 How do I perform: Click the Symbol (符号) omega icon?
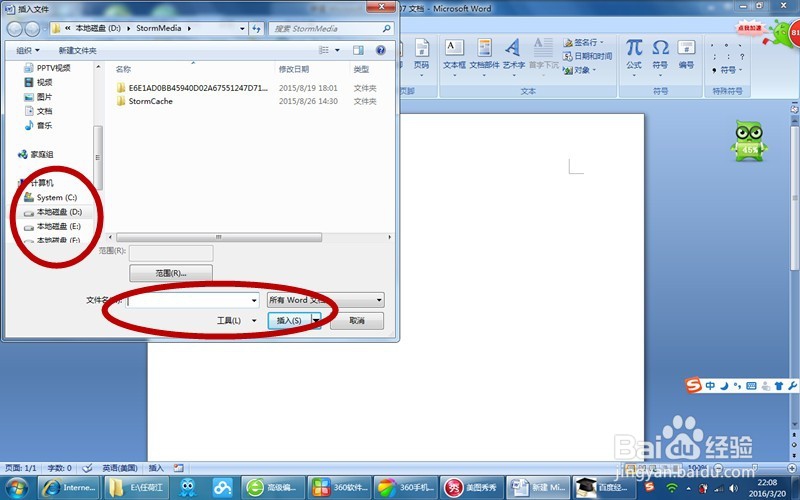point(660,55)
